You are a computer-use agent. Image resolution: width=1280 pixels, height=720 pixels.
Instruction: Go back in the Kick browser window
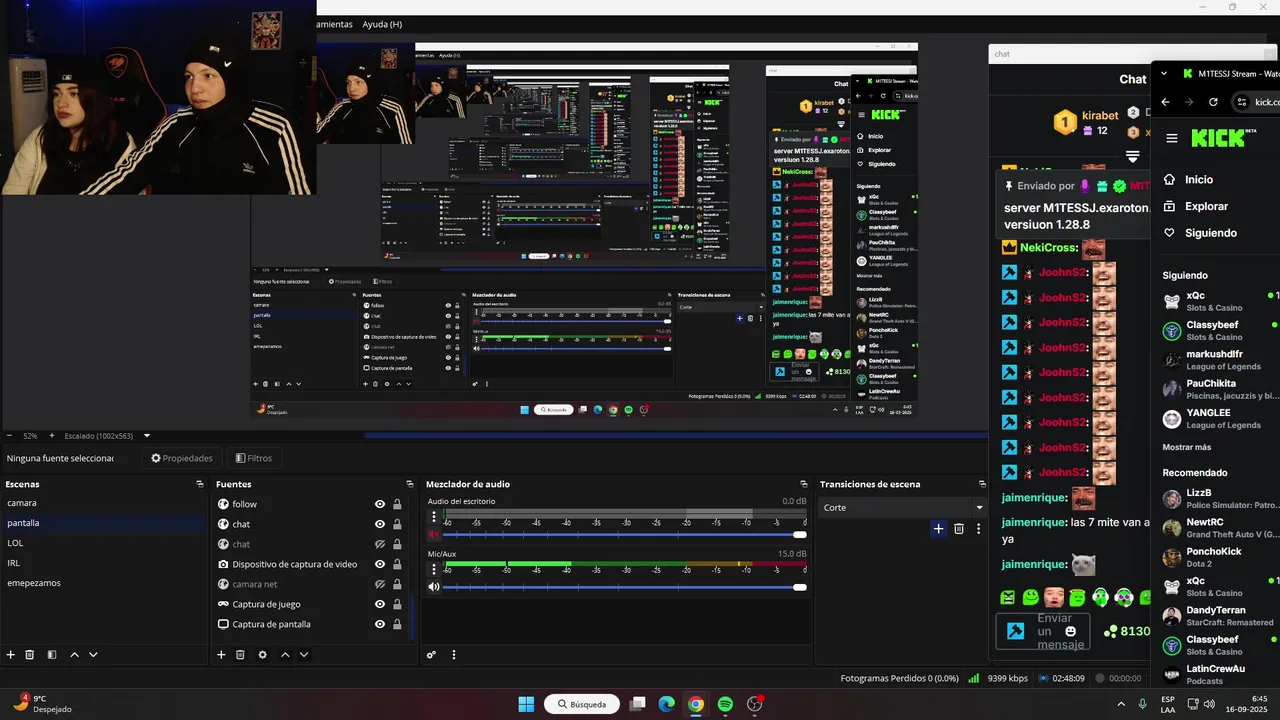[1165, 102]
